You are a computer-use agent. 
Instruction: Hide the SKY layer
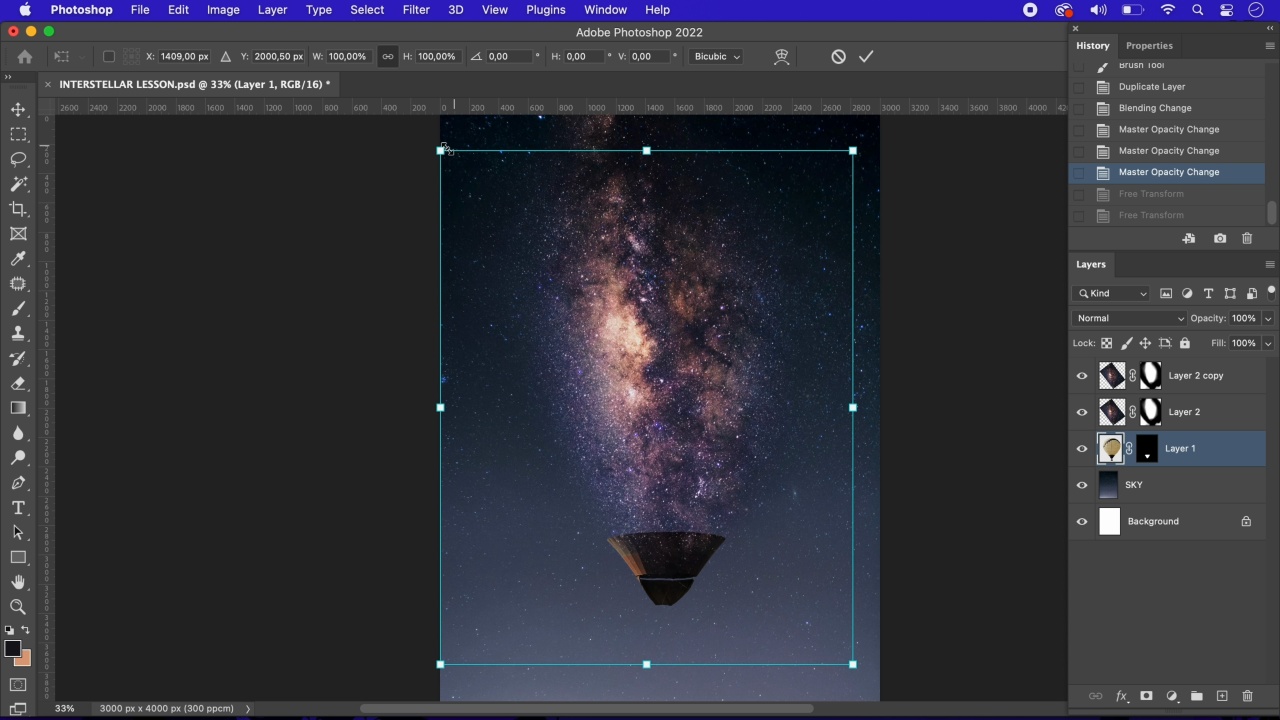coord(1082,485)
